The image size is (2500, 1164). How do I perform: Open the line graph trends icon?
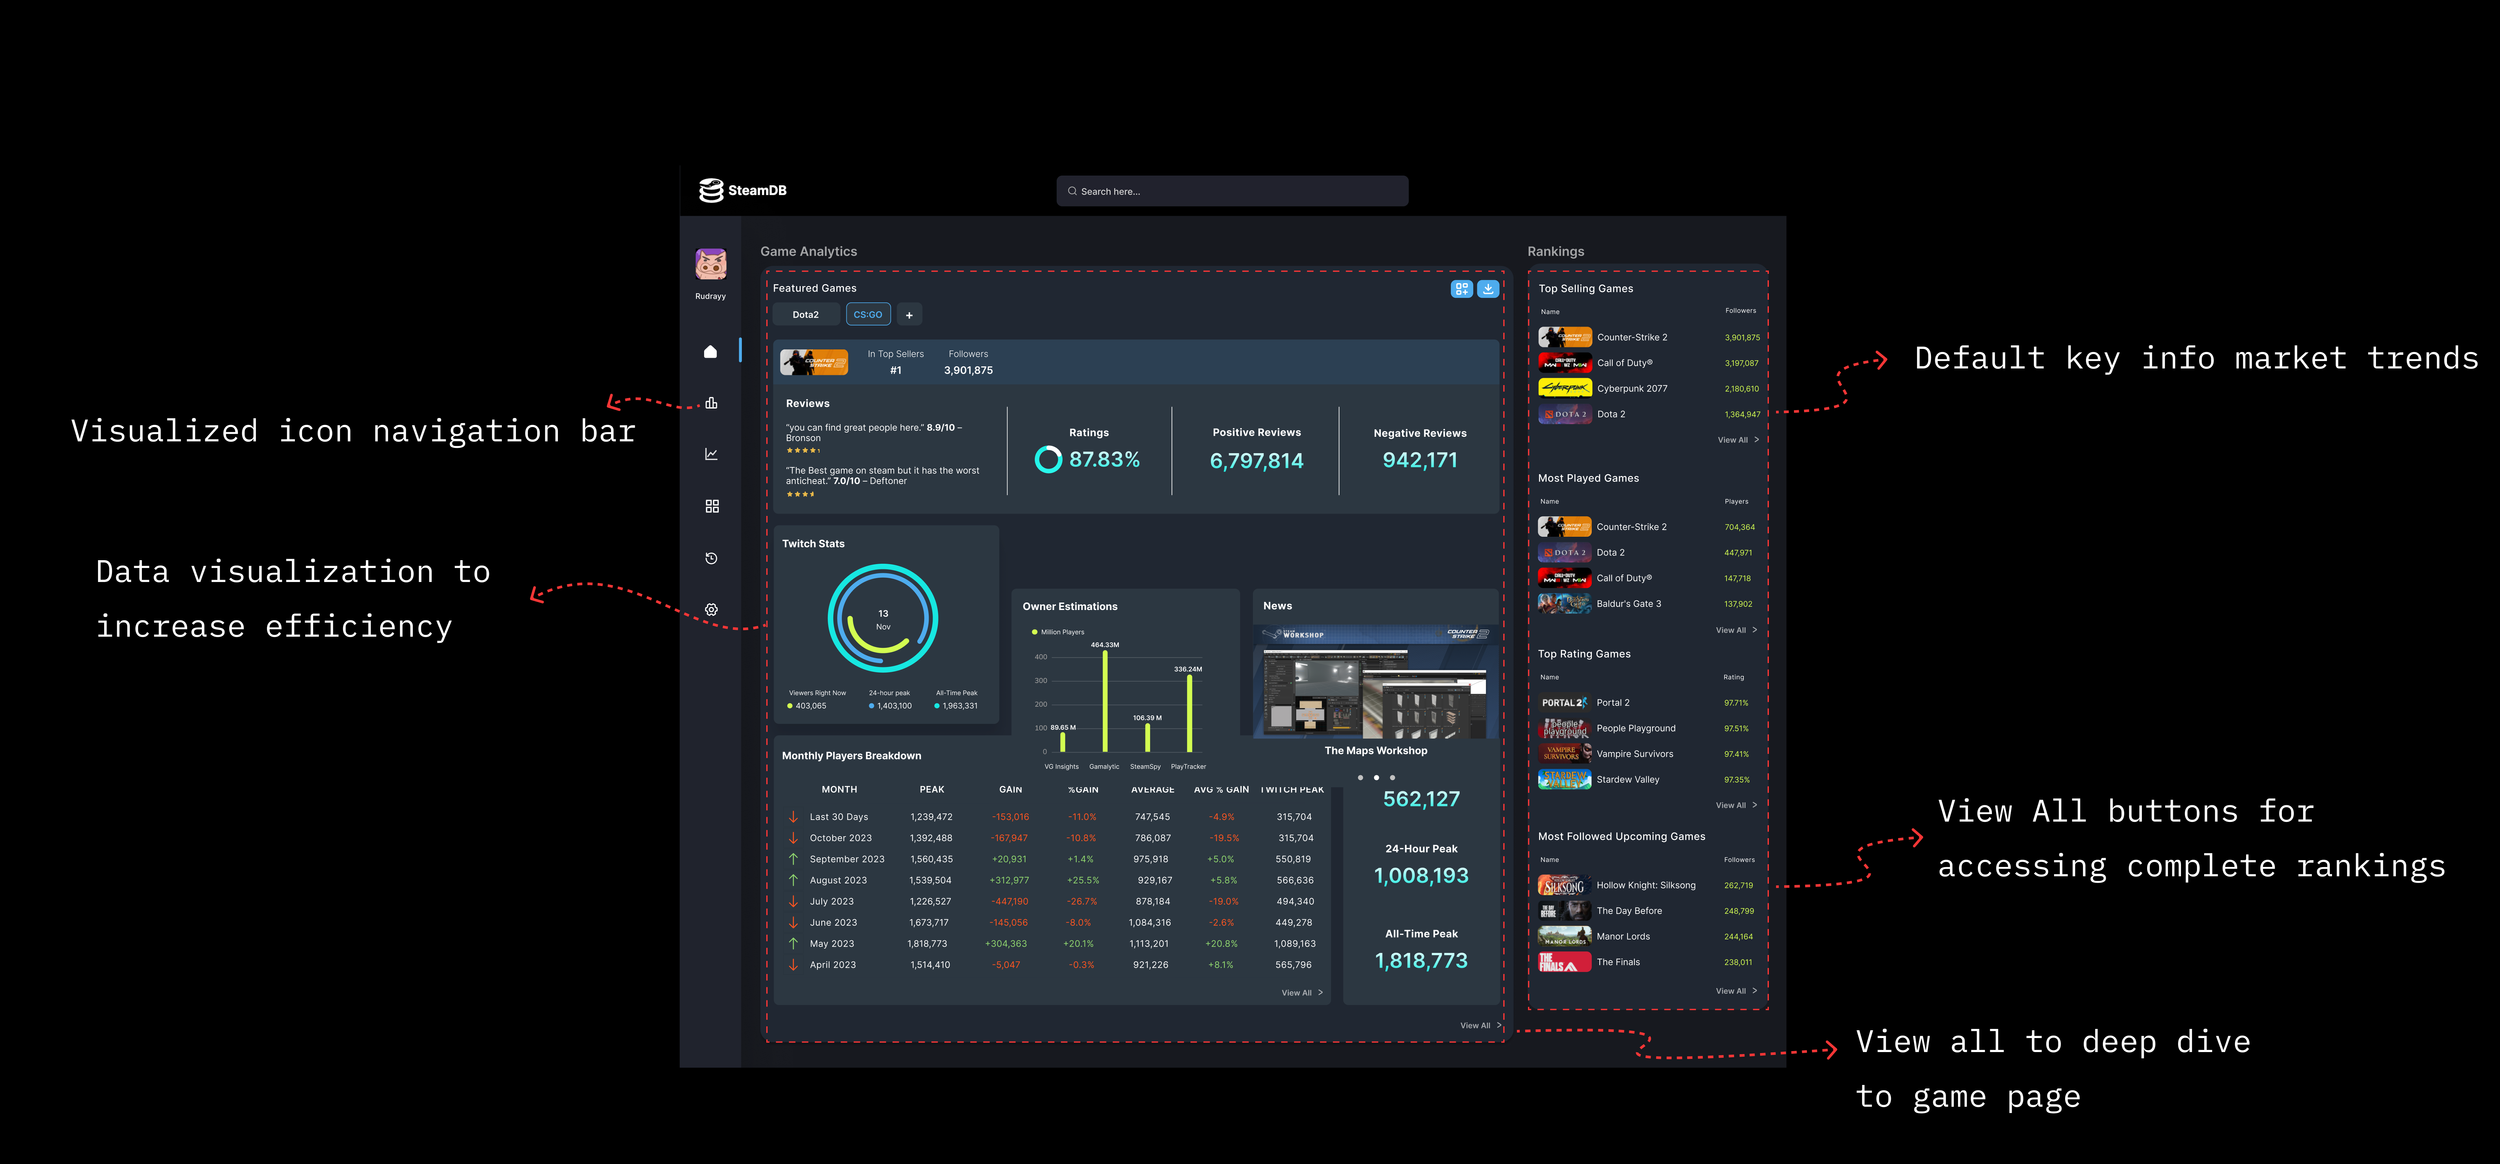(x=711, y=454)
